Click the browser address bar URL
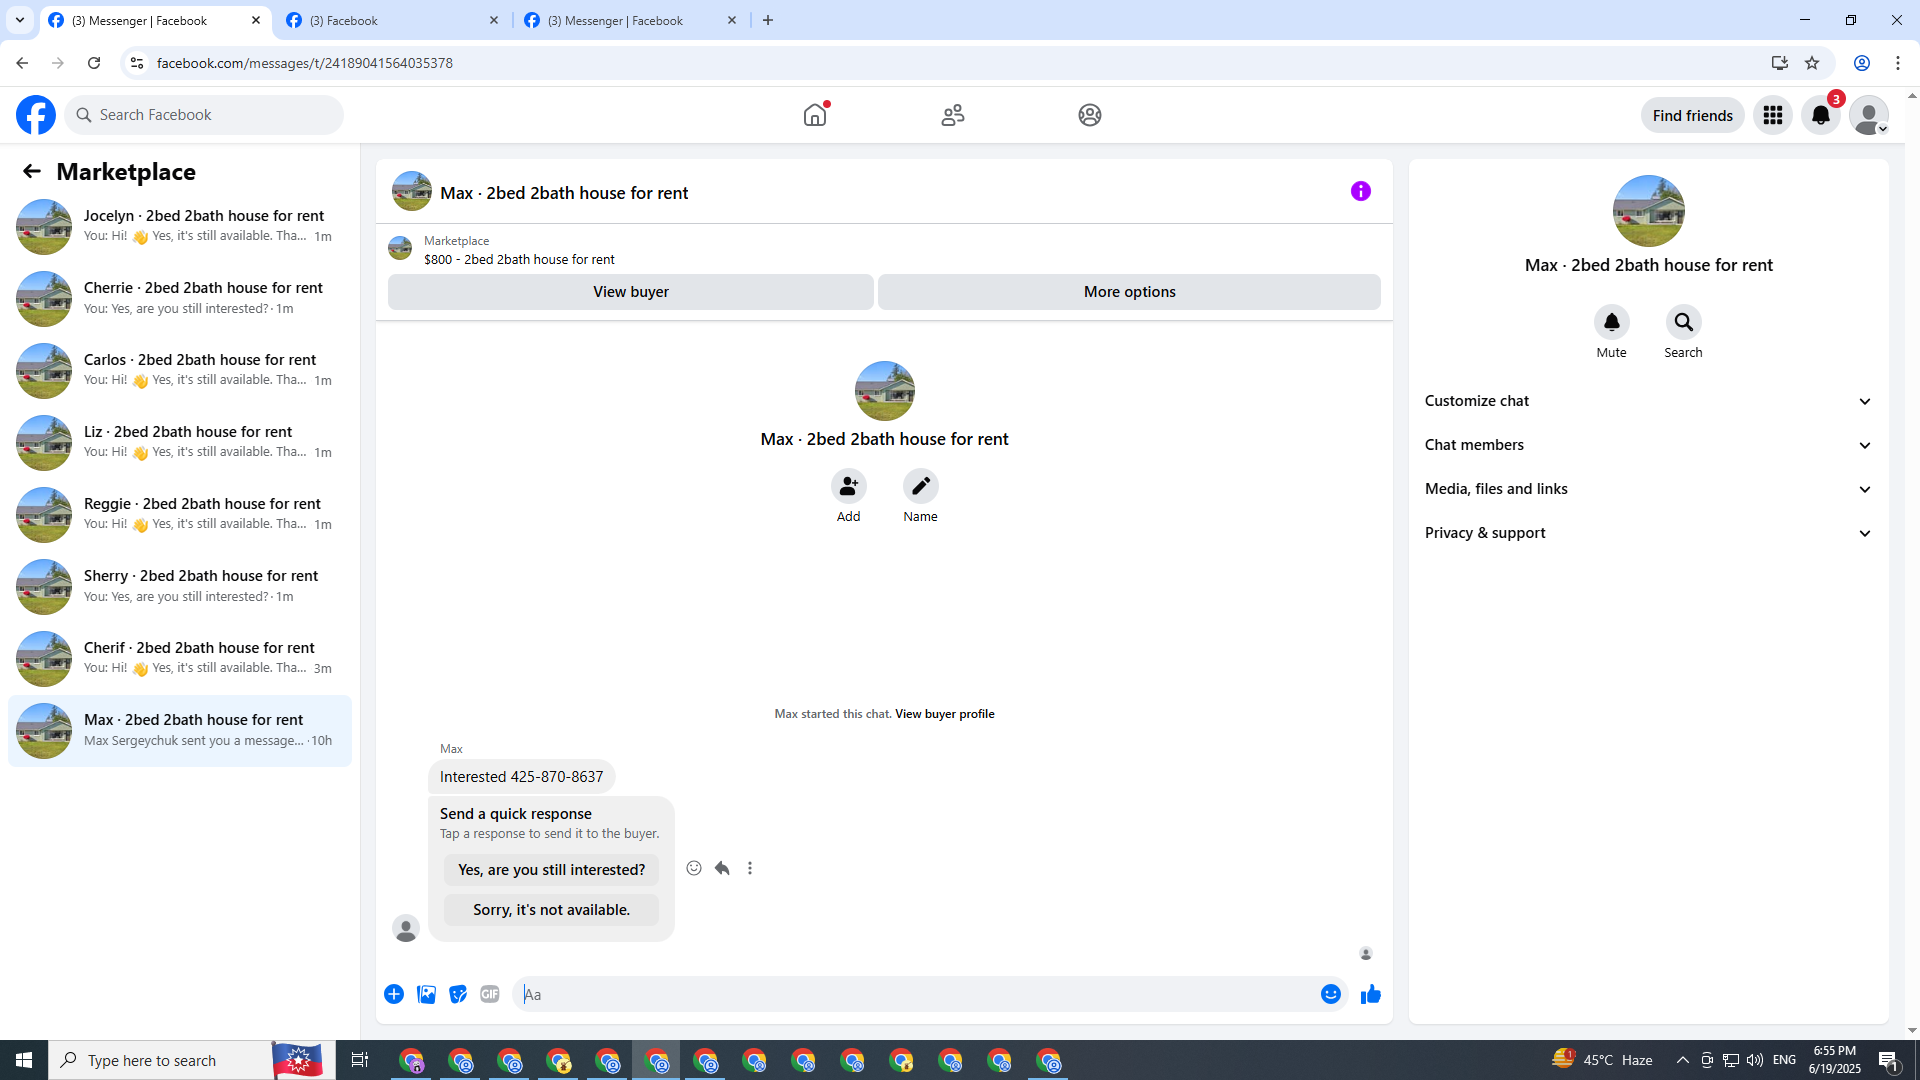The height and width of the screenshot is (1080, 1920). point(305,63)
